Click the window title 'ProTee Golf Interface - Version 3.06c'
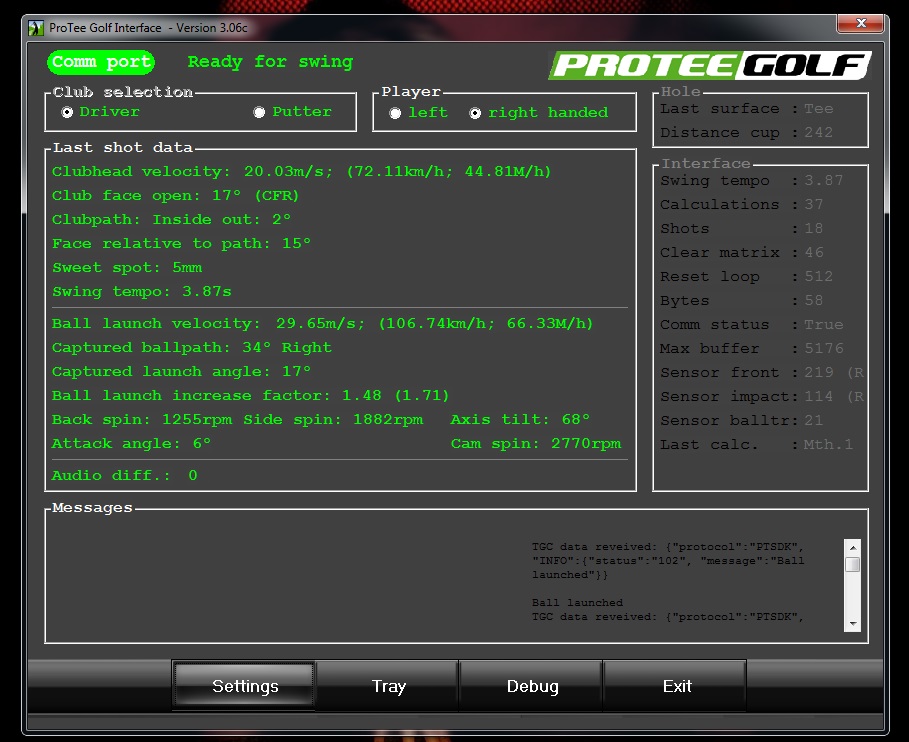Image resolution: width=909 pixels, height=742 pixels. click(148, 28)
